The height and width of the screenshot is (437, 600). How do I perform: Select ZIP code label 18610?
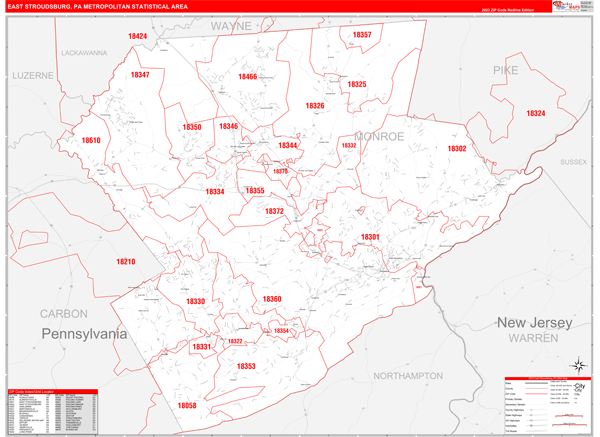pos(91,140)
